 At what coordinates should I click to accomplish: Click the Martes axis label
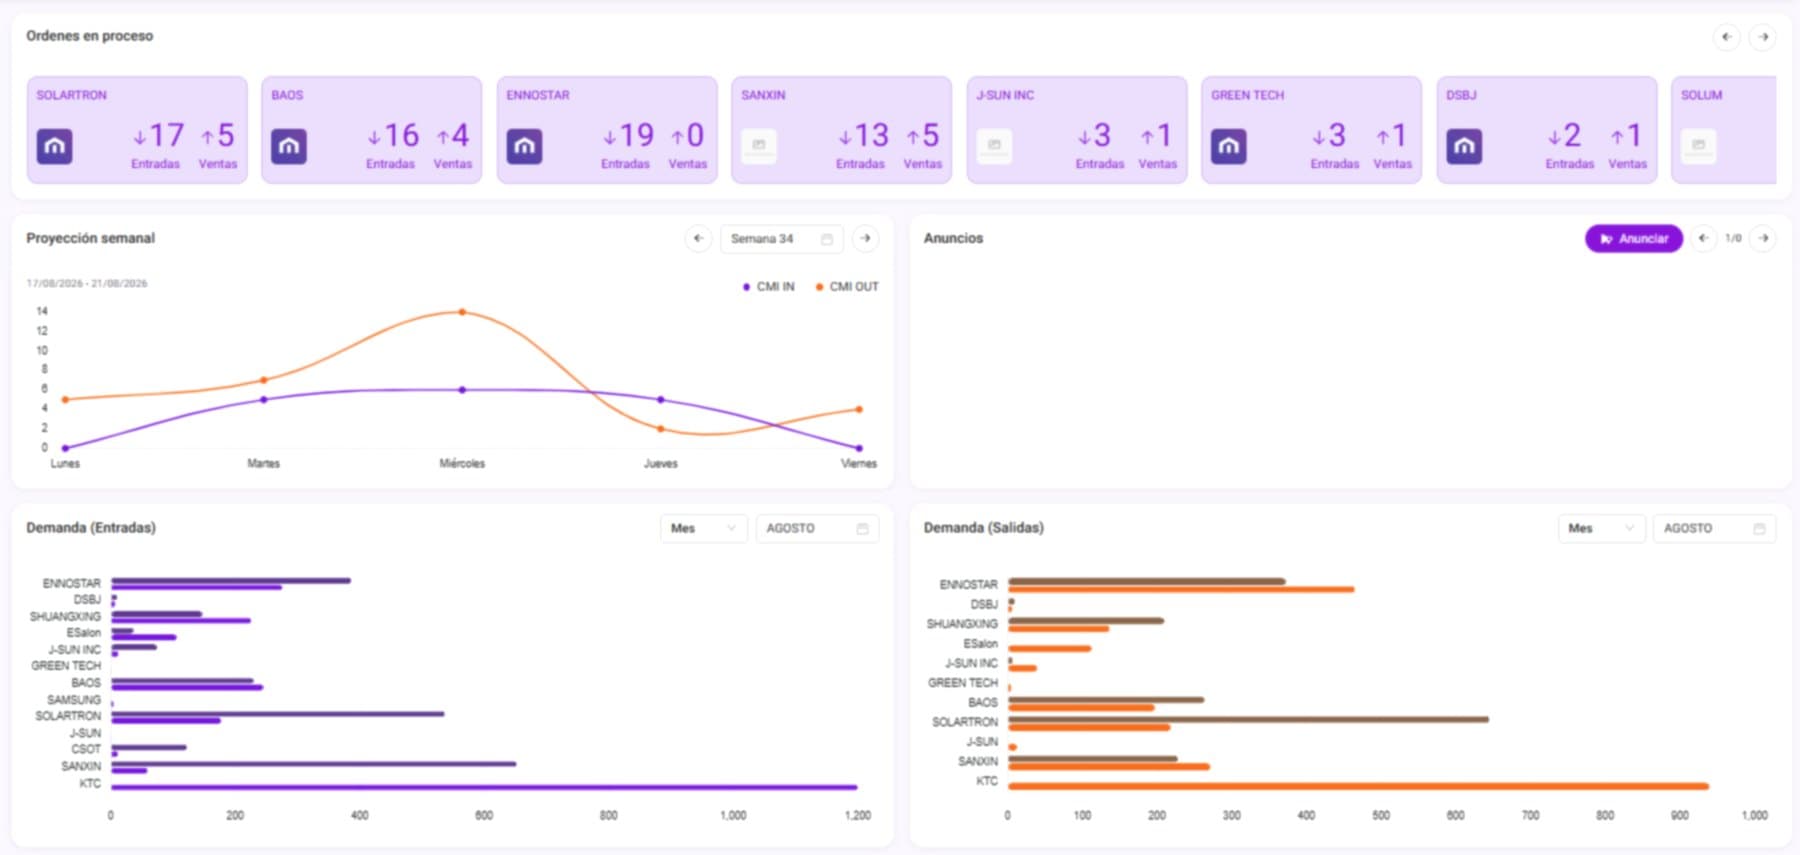point(264,464)
